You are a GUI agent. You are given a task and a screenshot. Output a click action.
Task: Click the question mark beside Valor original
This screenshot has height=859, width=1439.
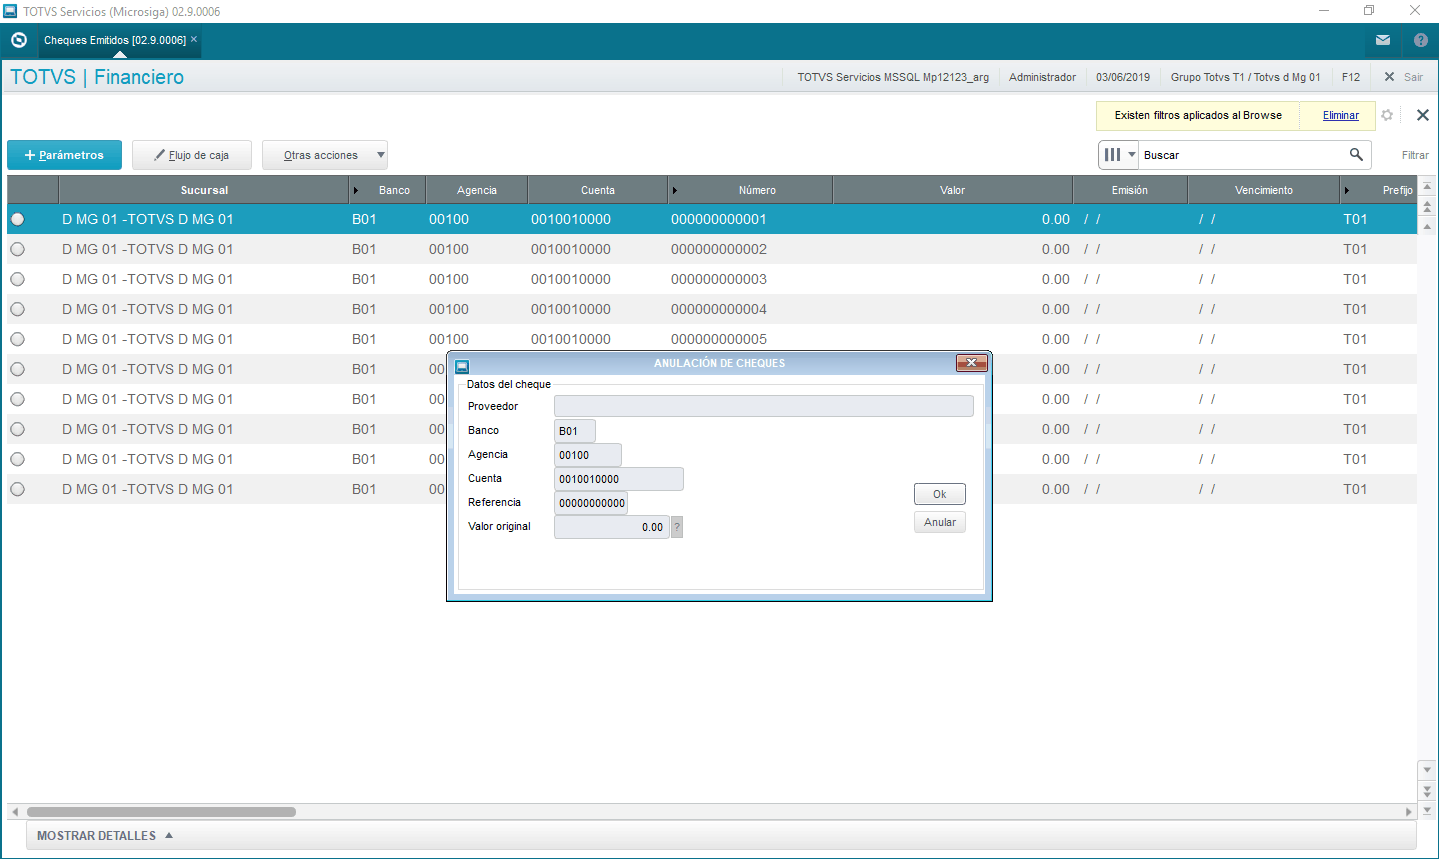click(x=677, y=527)
